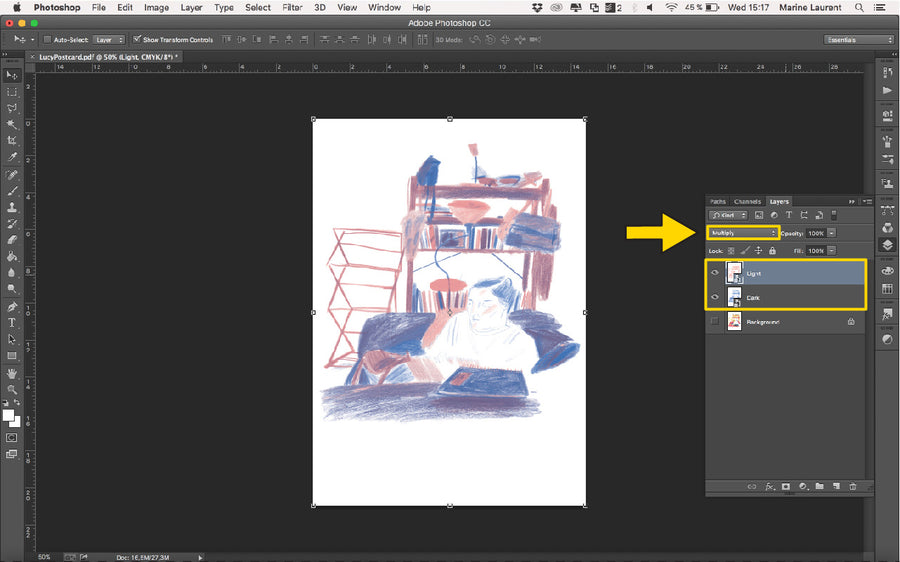Click the Photoshop app menu

click(57, 7)
